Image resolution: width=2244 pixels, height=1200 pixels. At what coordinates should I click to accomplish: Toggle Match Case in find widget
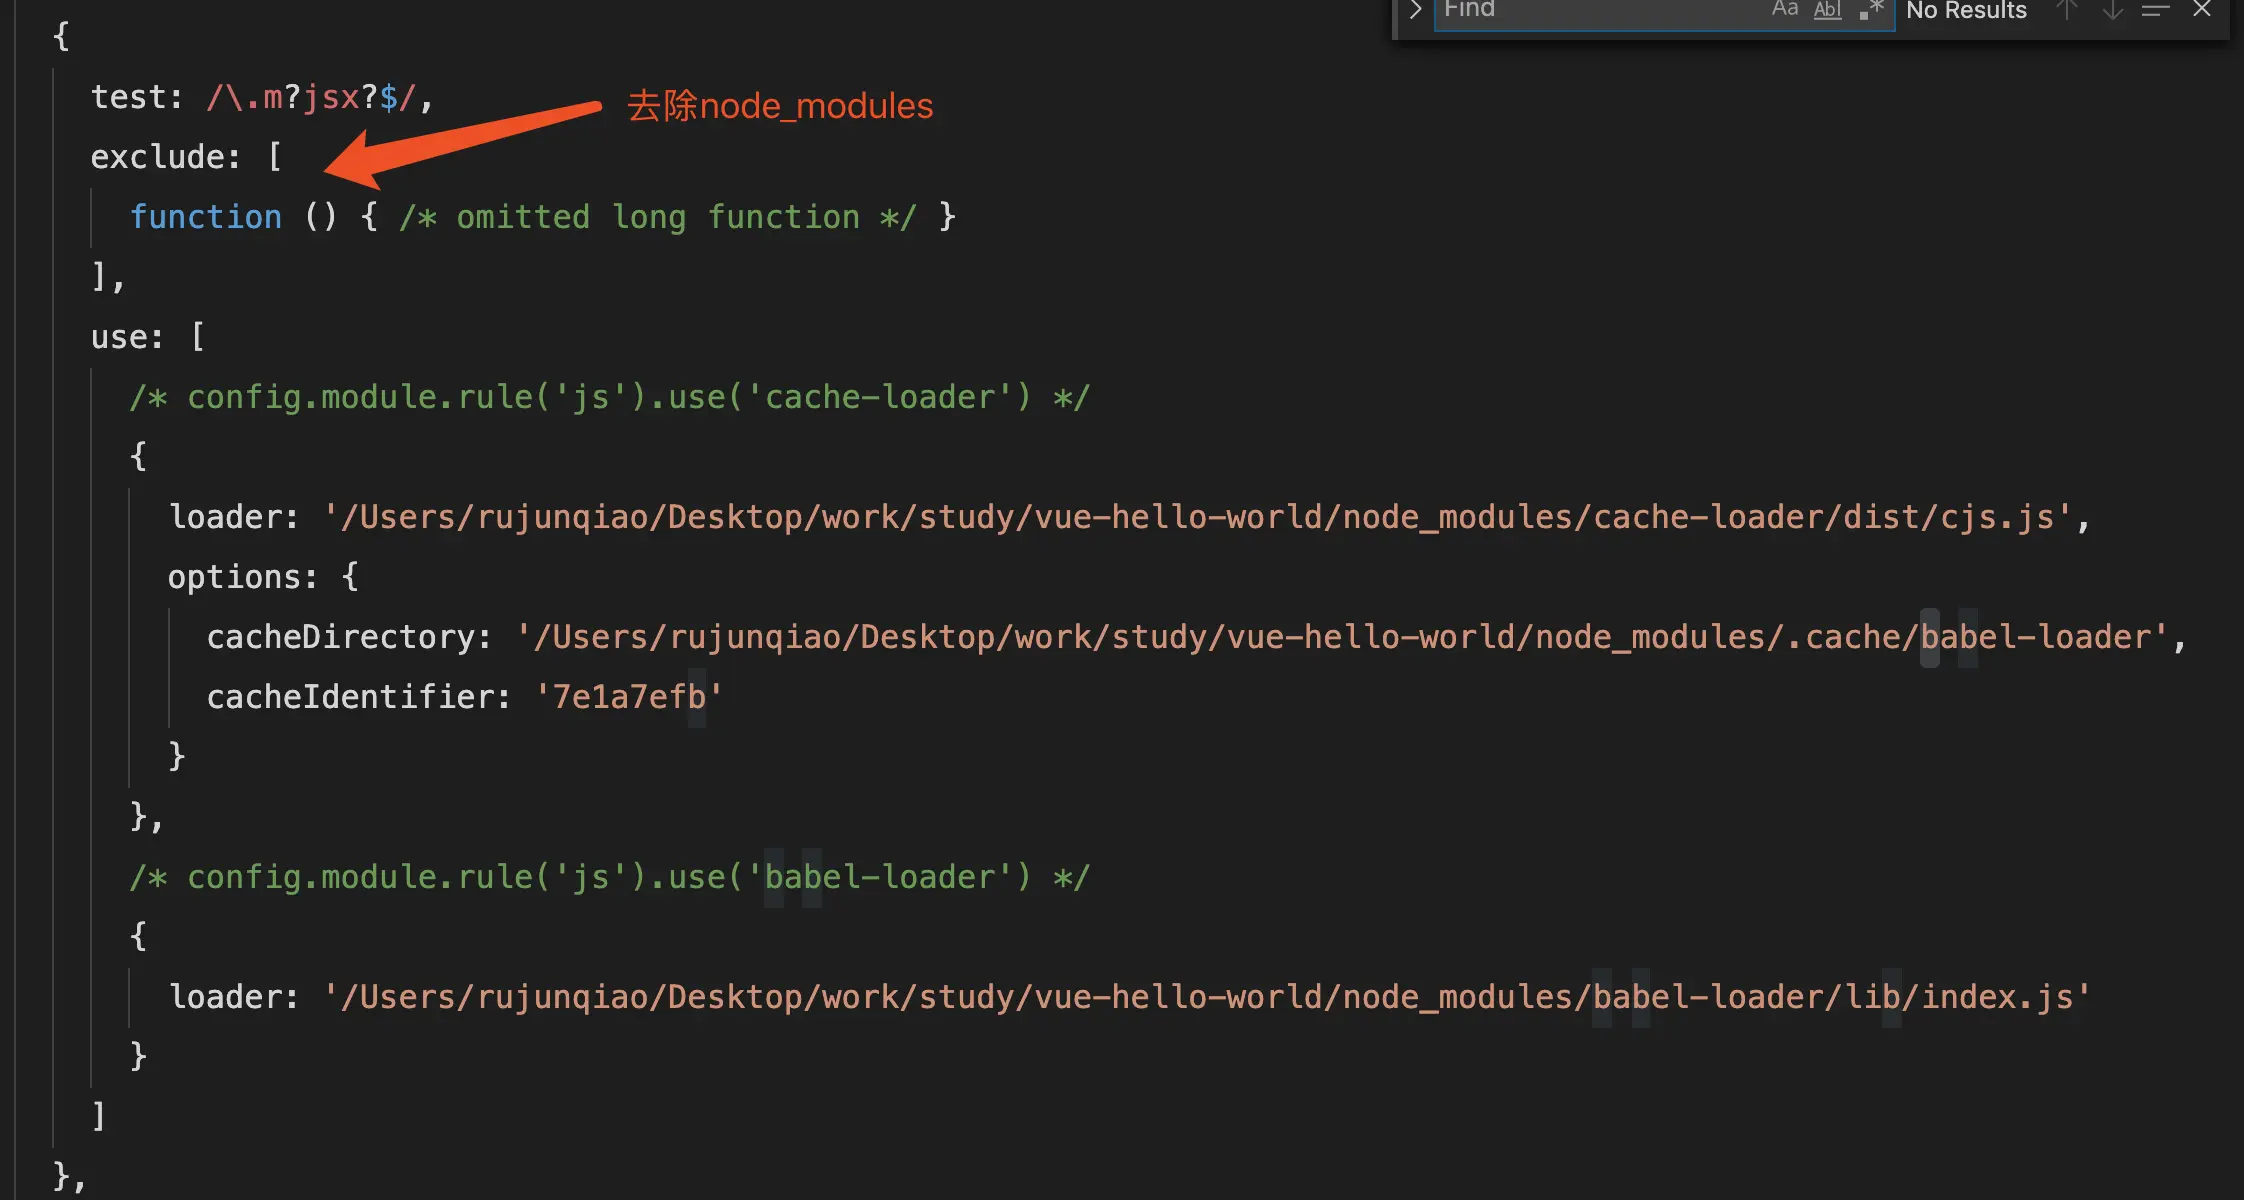point(1785,10)
